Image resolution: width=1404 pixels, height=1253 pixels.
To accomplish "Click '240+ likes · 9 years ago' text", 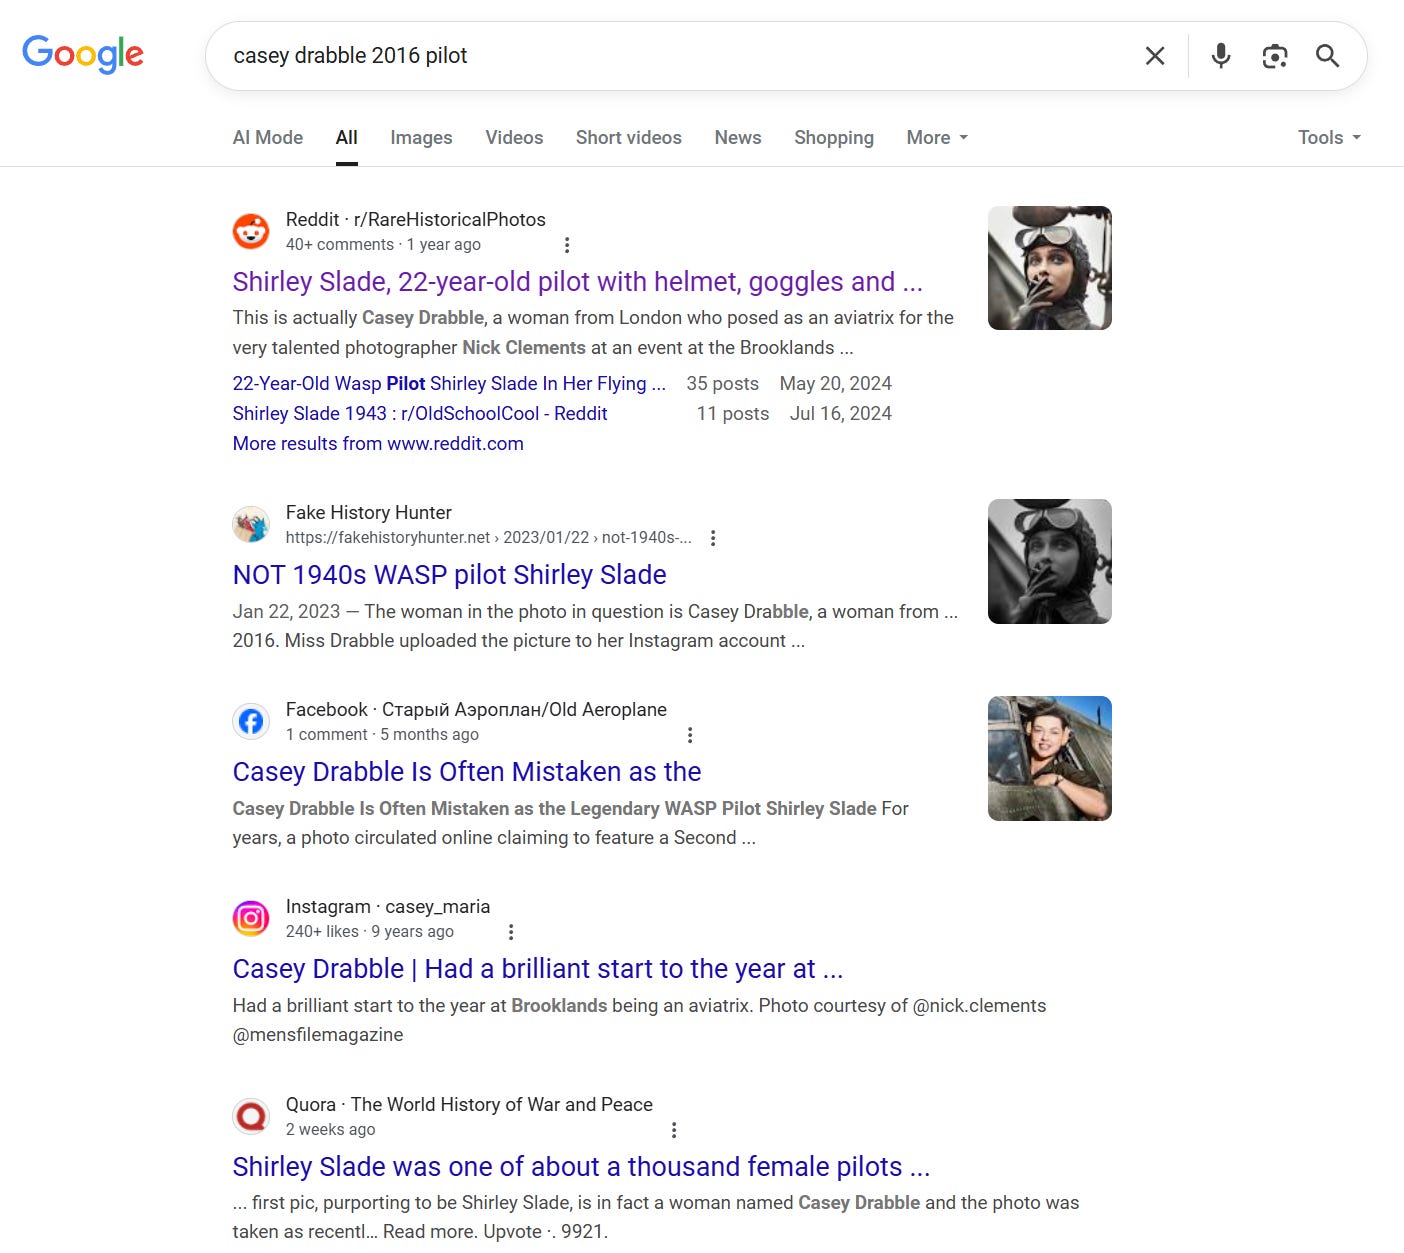I will tap(370, 932).
